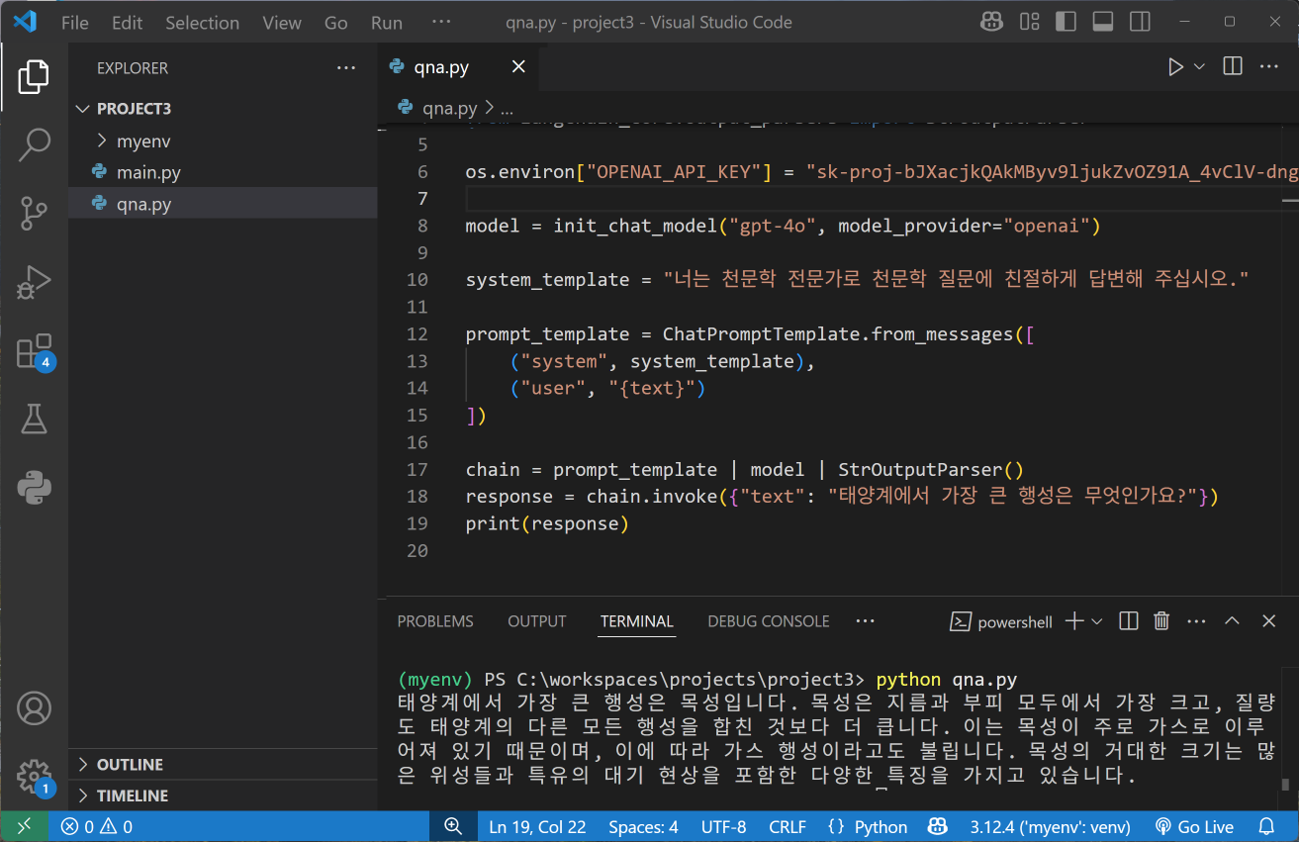Viewport: 1299px width, 842px height.
Task: Open the Selection menu
Action: tap(202, 22)
